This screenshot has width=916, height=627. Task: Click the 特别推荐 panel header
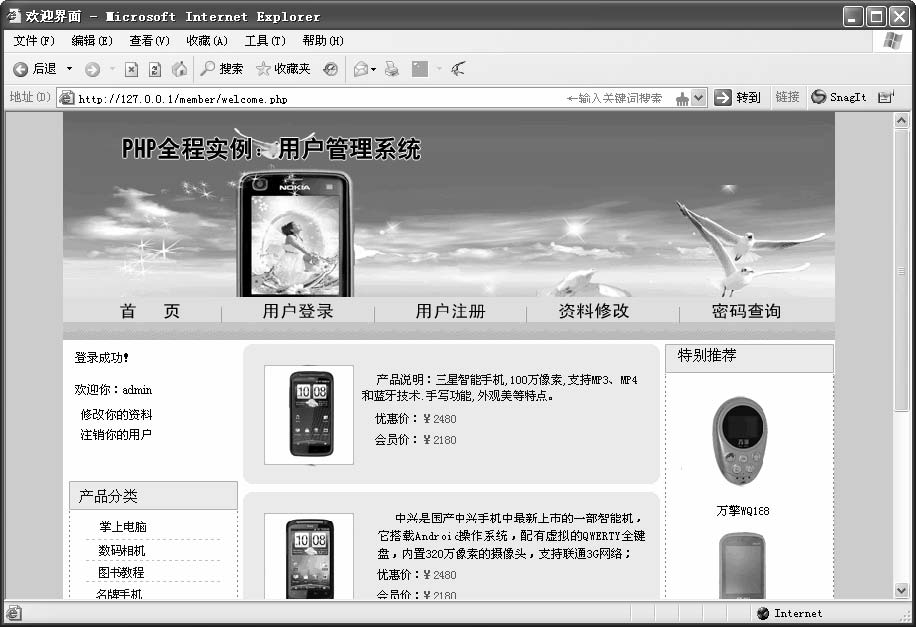[x=750, y=356]
